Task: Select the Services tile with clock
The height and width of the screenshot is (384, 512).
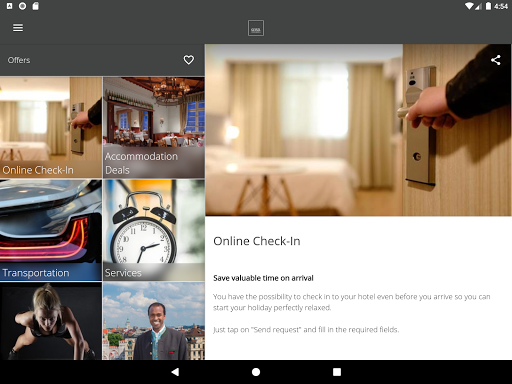Action: tap(154, 230)
